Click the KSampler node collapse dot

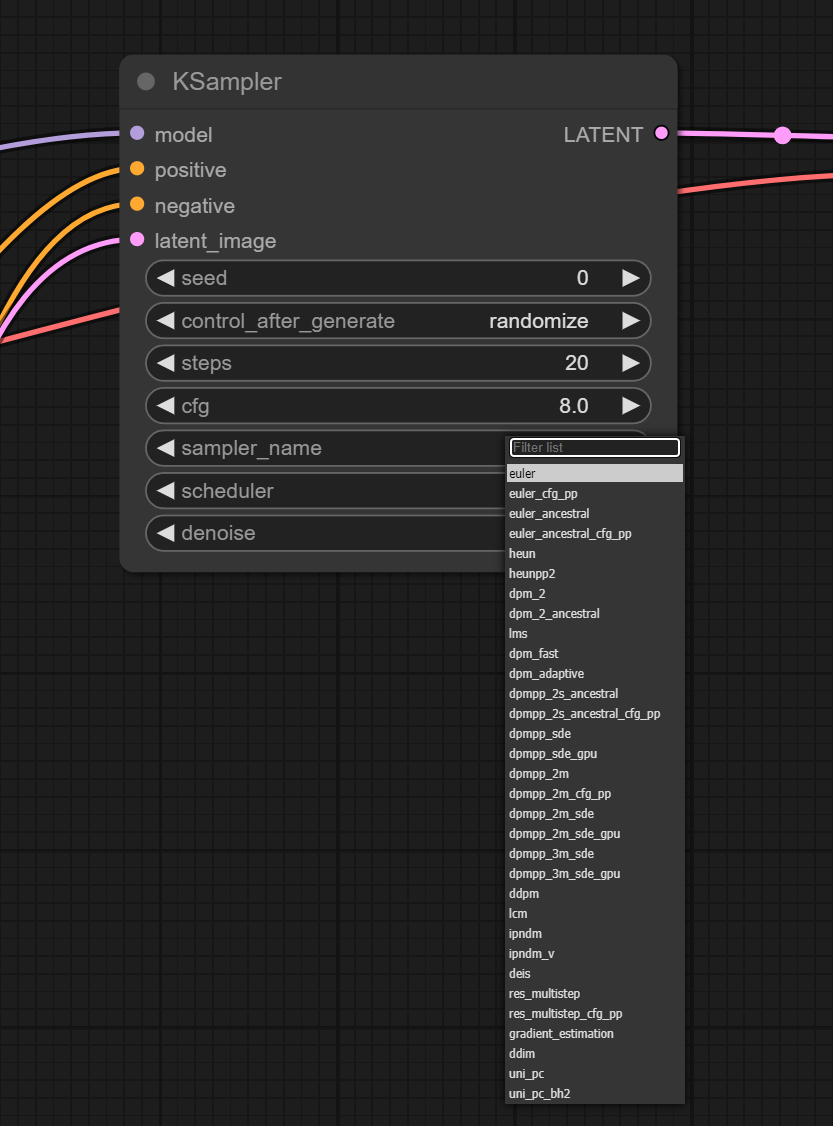146,82
